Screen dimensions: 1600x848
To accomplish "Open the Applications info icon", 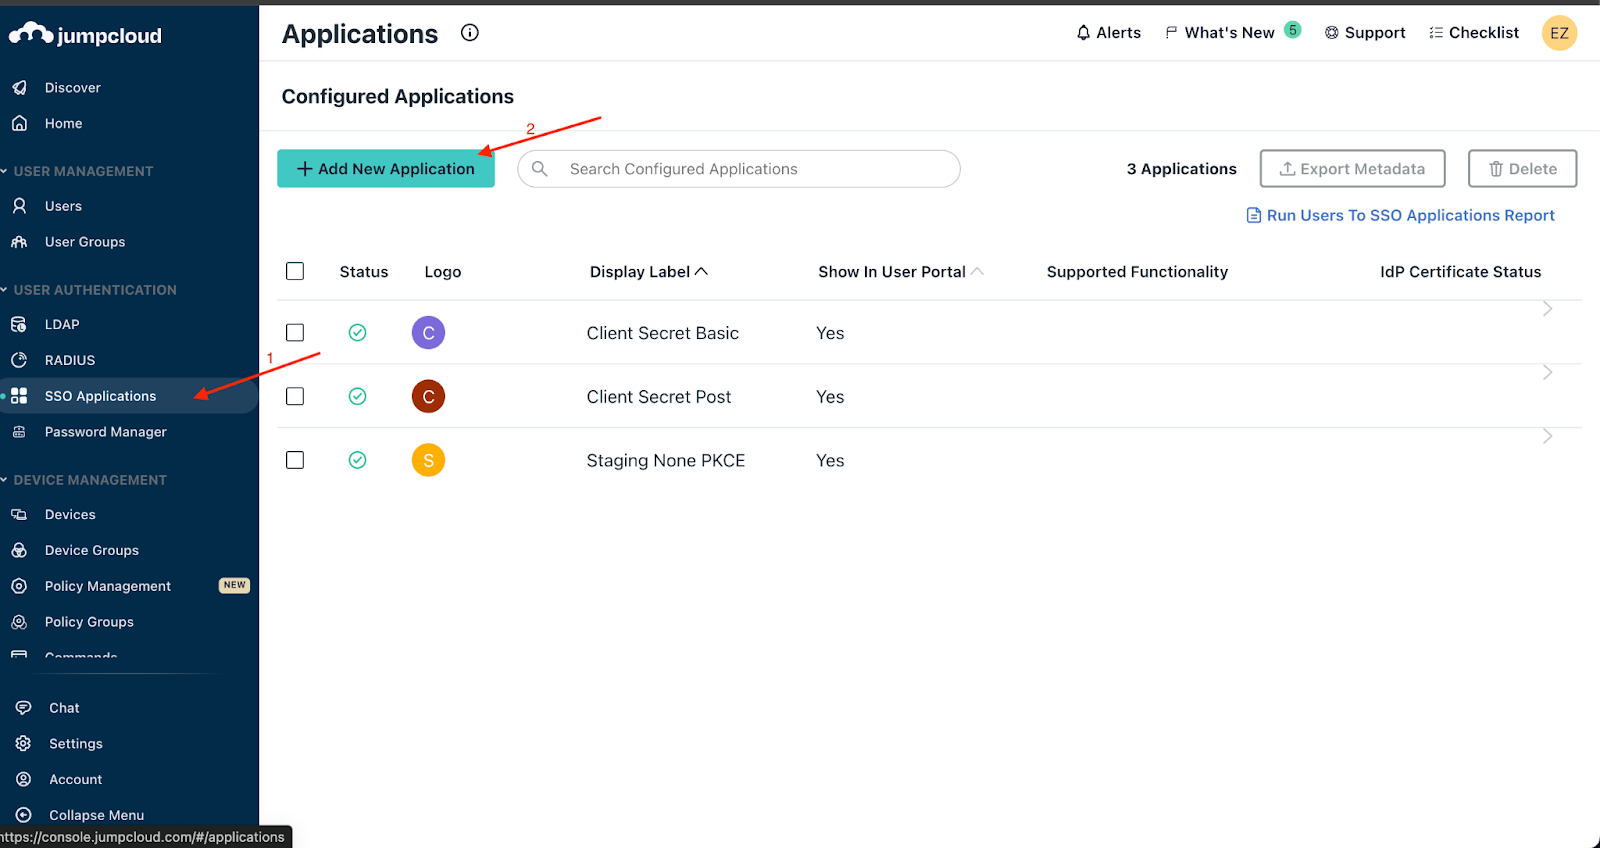I will (x=470, y=33).
